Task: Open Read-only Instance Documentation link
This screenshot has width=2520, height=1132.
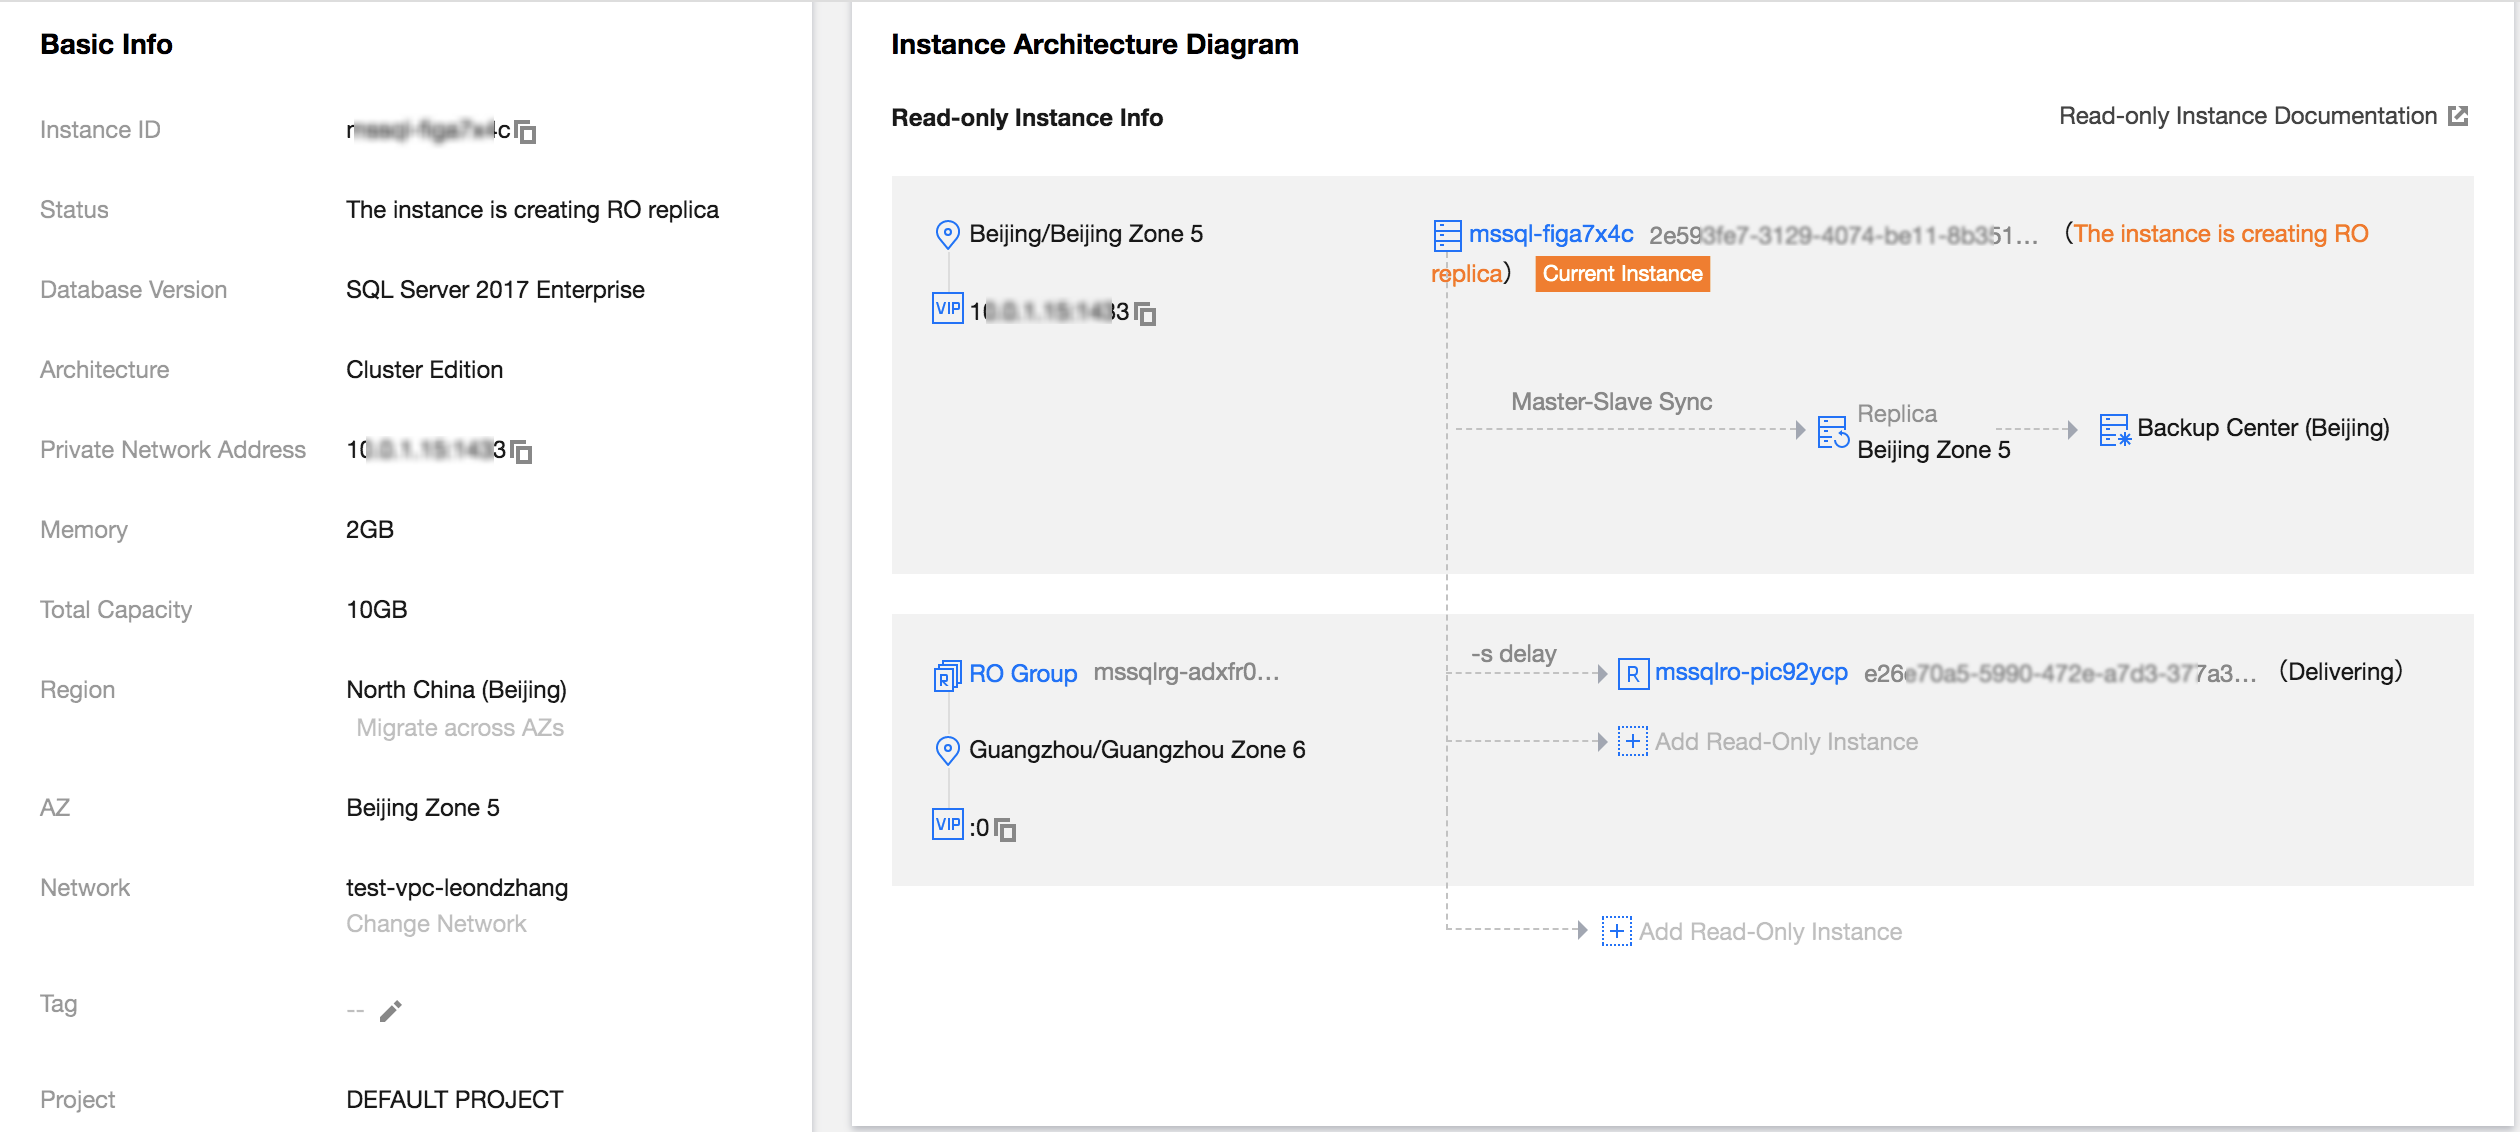Action: [2247, 116]
